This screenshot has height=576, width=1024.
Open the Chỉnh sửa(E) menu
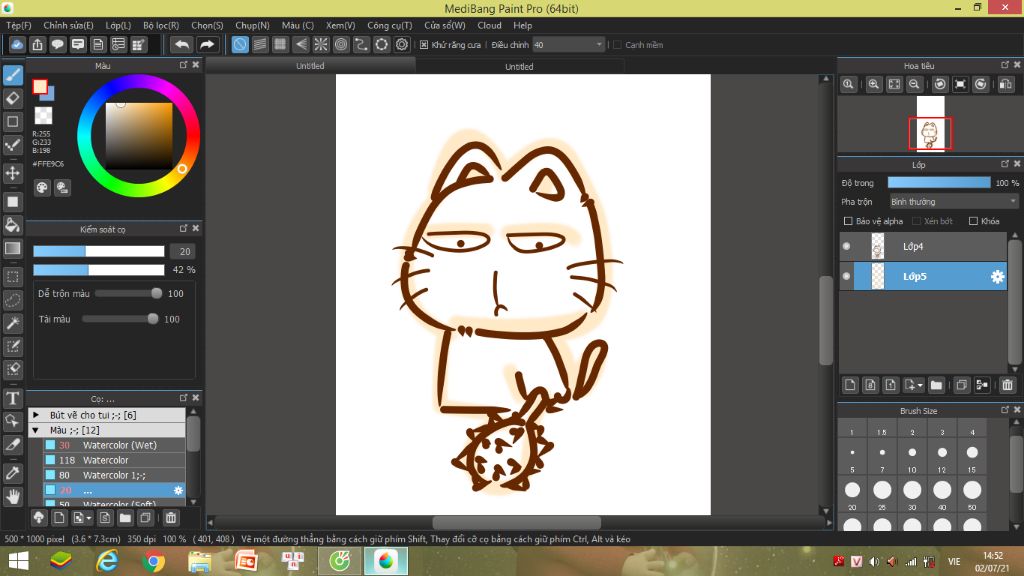pyautogui.click(x=69, y=25)
